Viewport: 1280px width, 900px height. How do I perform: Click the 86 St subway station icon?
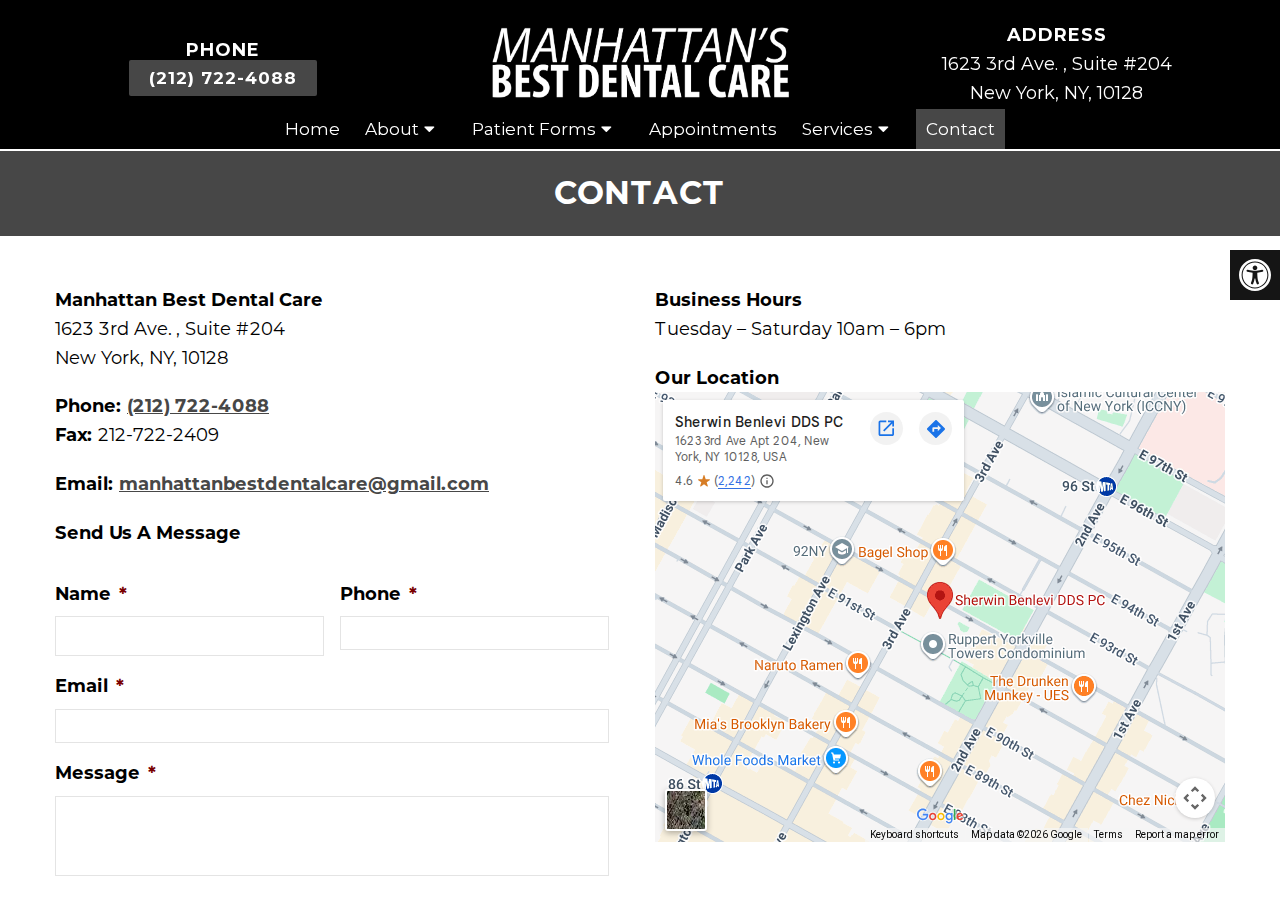[x=712, y=784]
